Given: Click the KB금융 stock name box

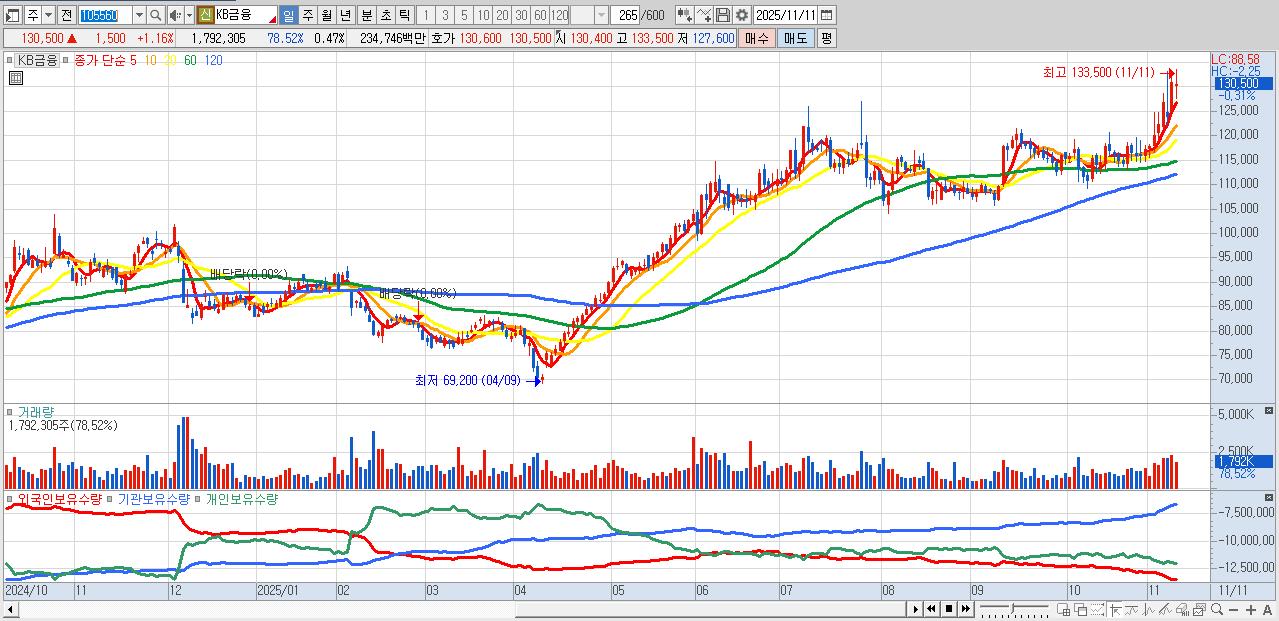Looking at the screenshot, I should coord(245,16).
